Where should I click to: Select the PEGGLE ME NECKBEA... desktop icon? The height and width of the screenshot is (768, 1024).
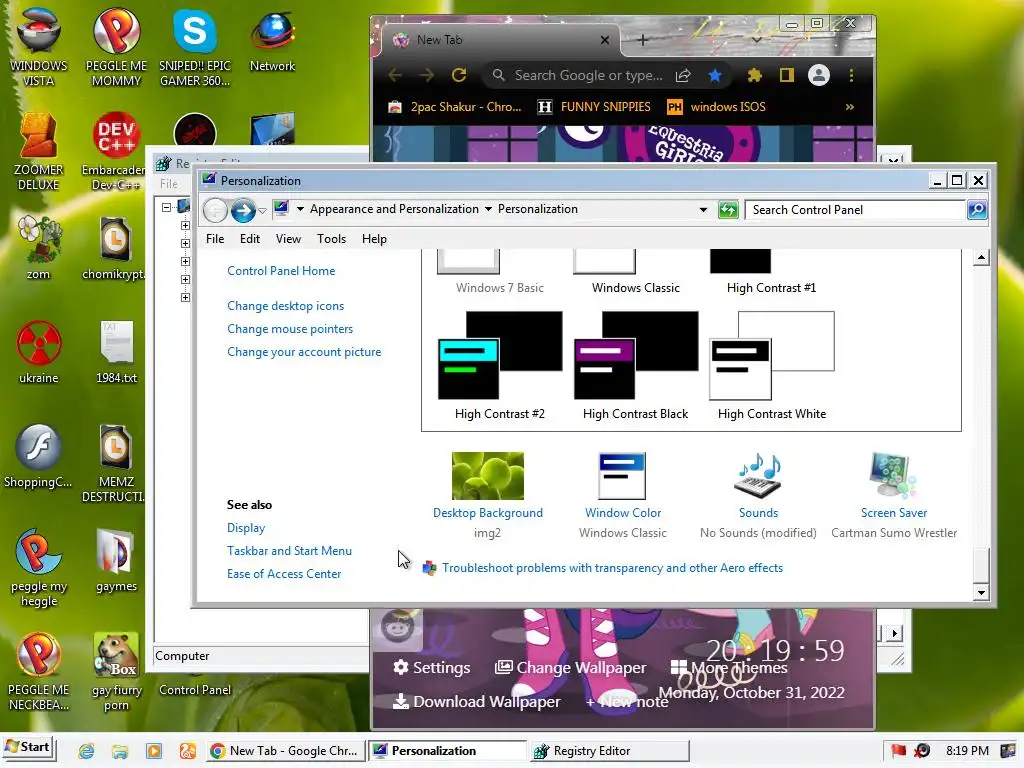click(x=38, y=671)
